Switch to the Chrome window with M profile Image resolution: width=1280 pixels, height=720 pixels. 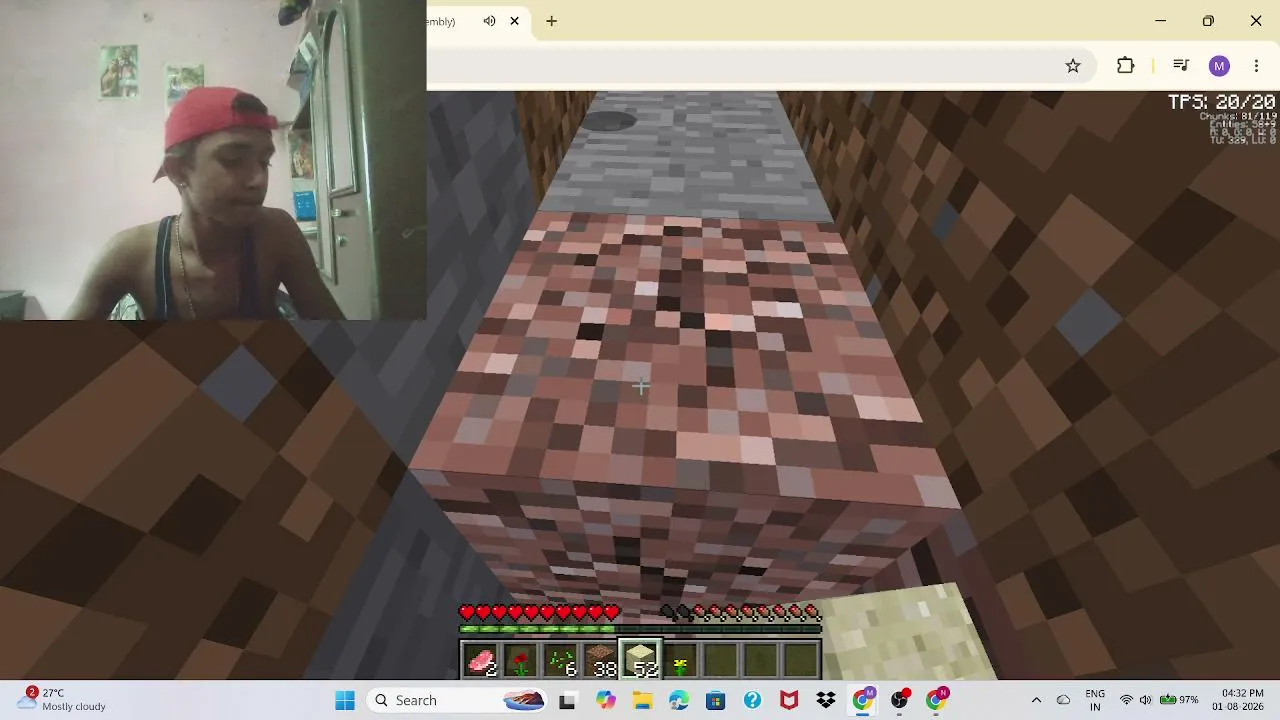point(862,700)
